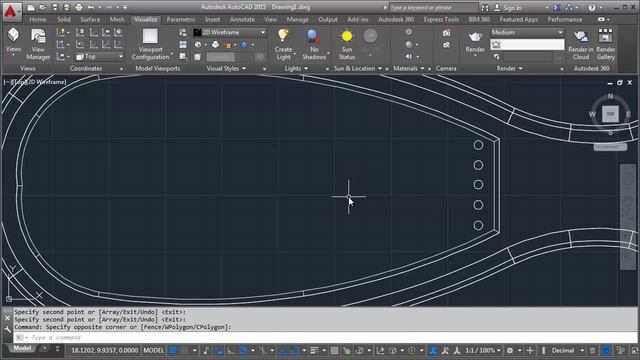This screenshot has width=640, height=360.
Task: Click the workspace switching gear icon
Action: point(510,350)
